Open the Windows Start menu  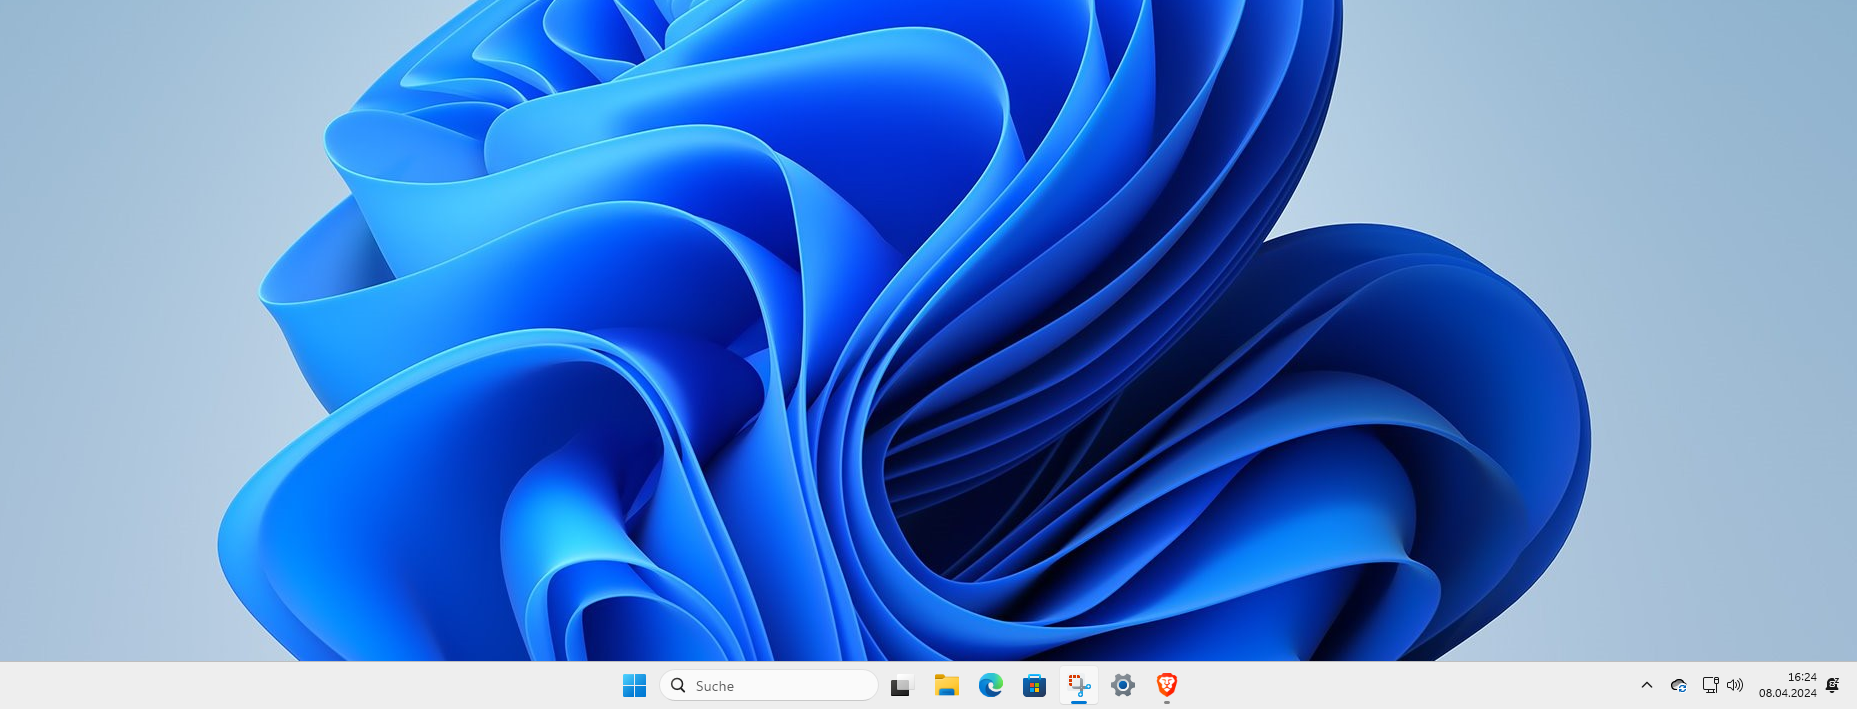click(x=634, y=685)
